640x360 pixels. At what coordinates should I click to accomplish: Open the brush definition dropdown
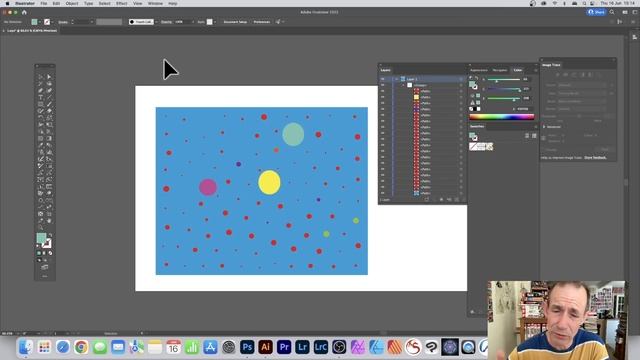click(156, 22)
